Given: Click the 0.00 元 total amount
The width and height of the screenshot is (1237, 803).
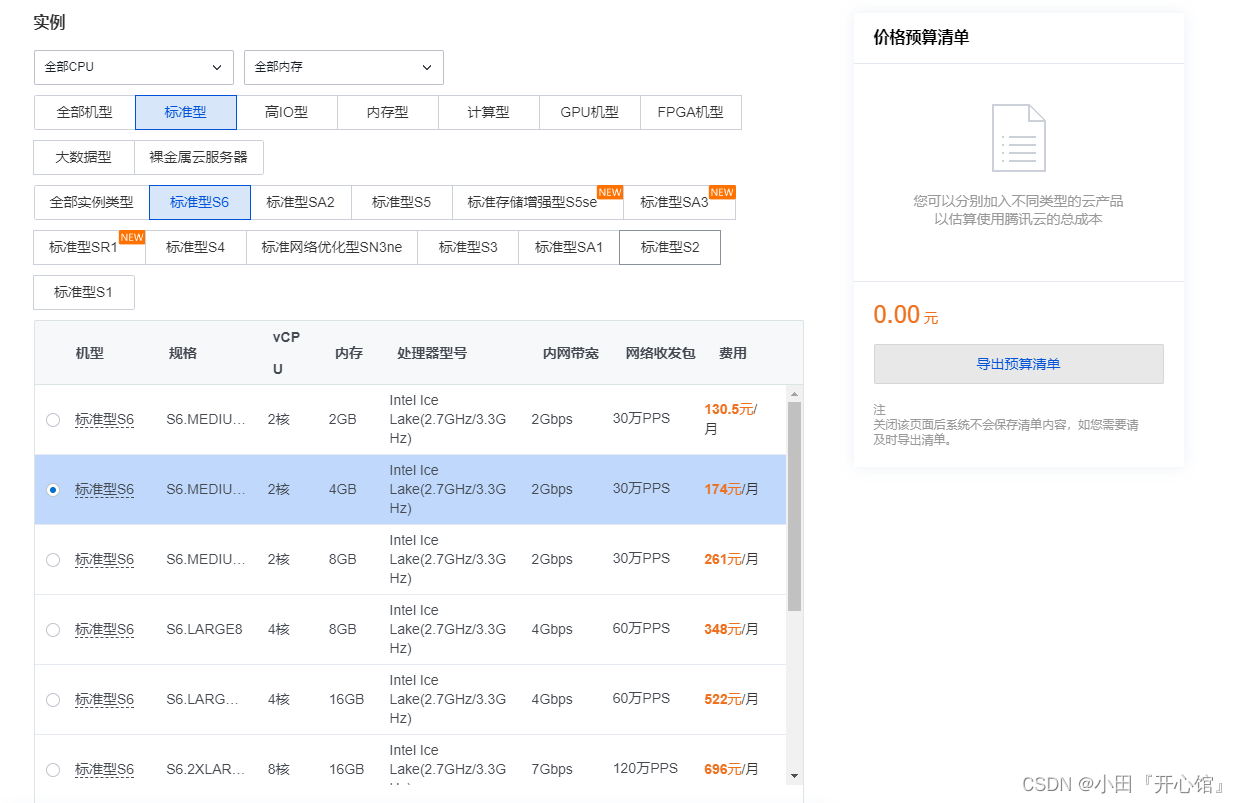Looking at the screenshot, I should pos(906,315).
